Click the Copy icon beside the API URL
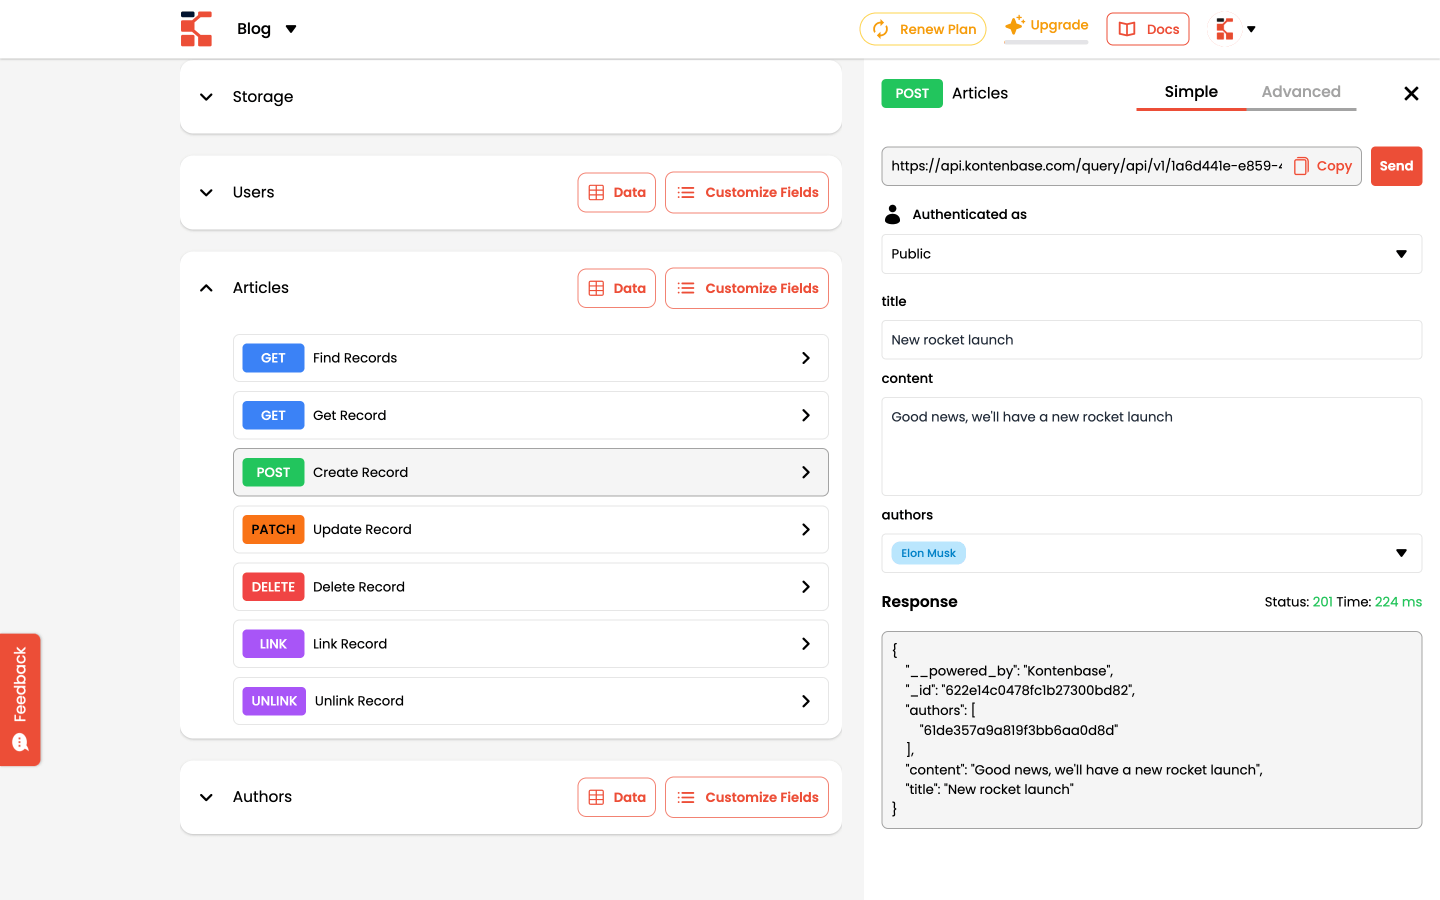The image size is (1440, 900). tap(1301, 166)
